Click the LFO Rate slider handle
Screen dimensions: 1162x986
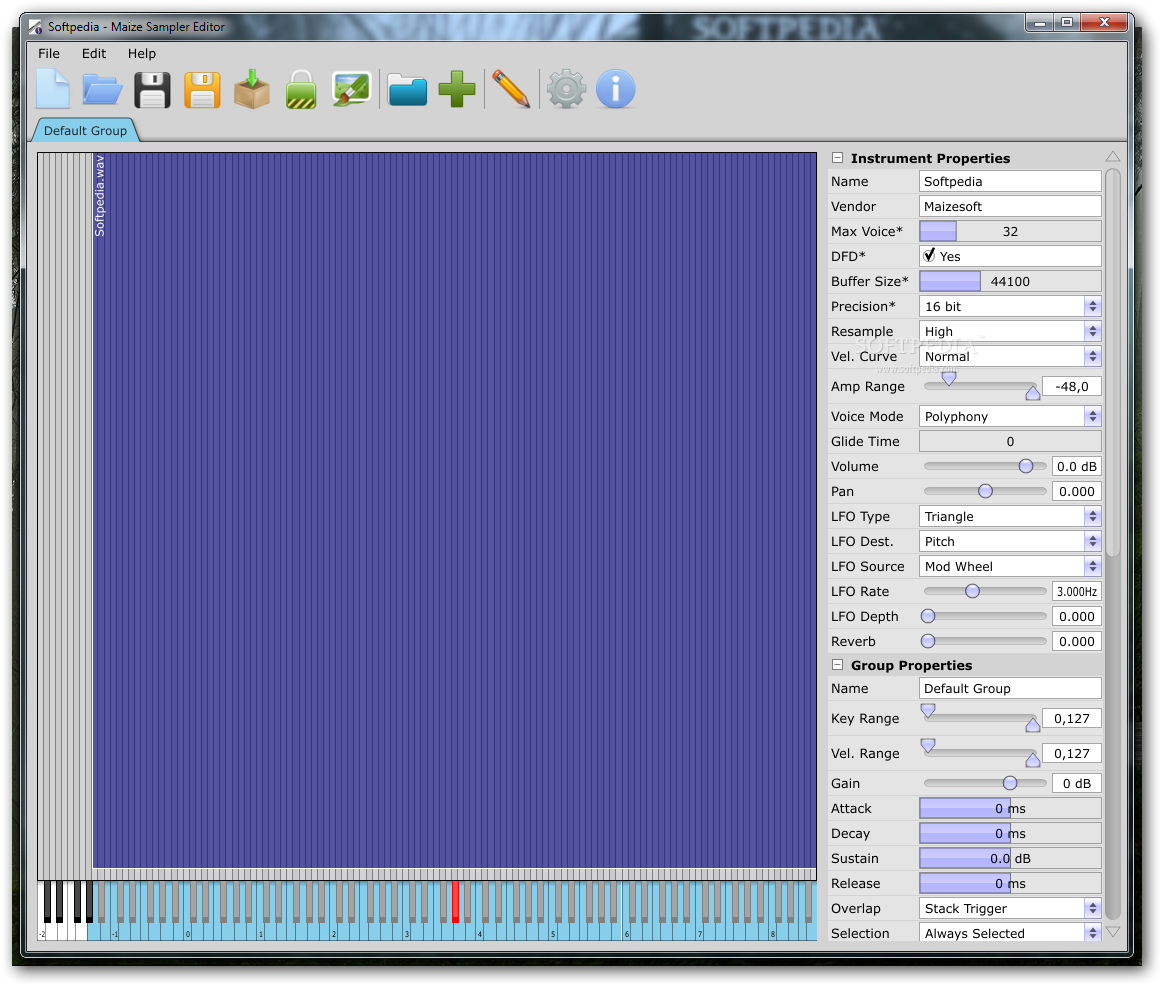tap(972, 591)
